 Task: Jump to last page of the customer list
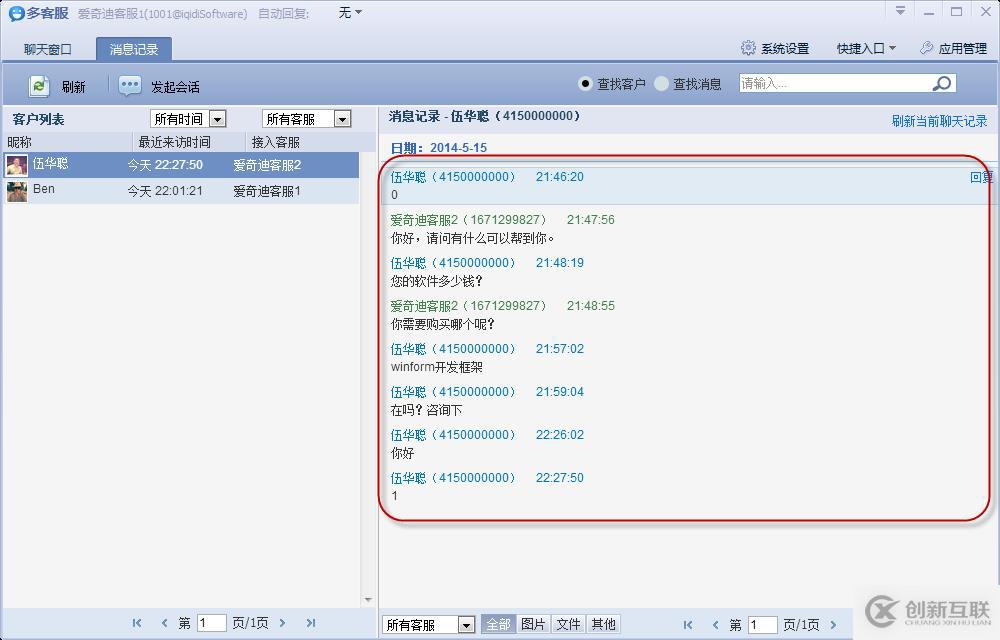tap(310, 622)
